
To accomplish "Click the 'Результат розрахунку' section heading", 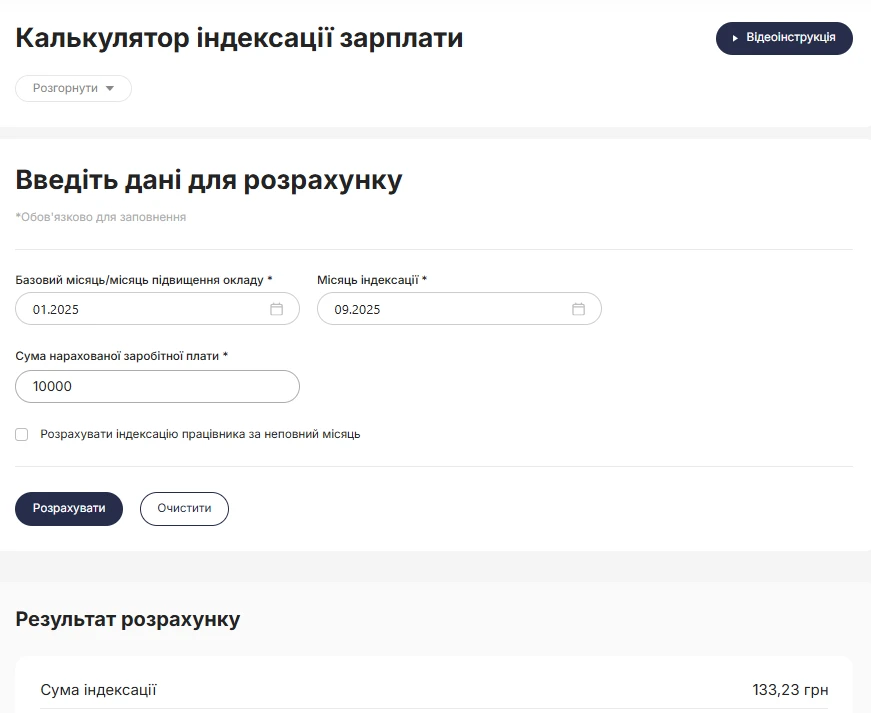I will point(128,619).
